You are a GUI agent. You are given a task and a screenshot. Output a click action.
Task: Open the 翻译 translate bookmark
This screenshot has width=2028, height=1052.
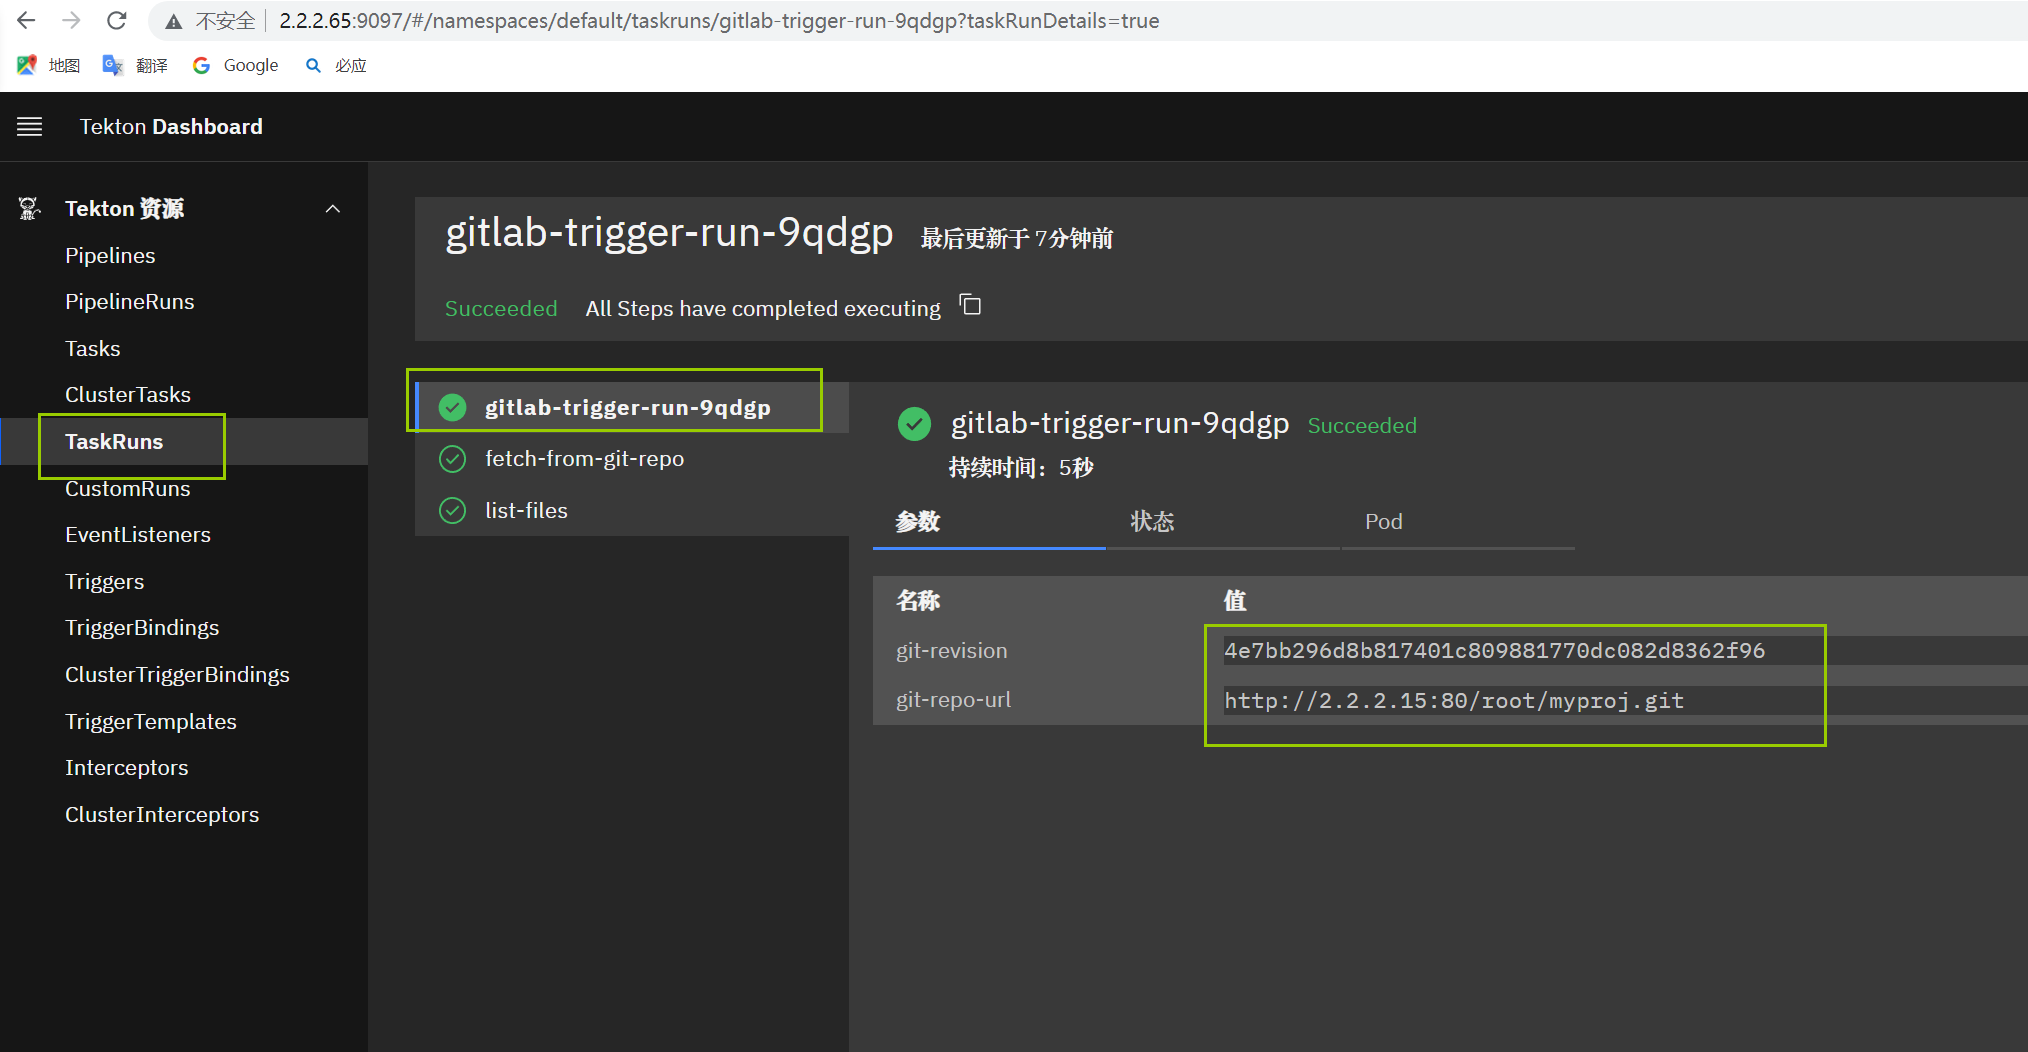pyautogui.click(x=135, y=65)
